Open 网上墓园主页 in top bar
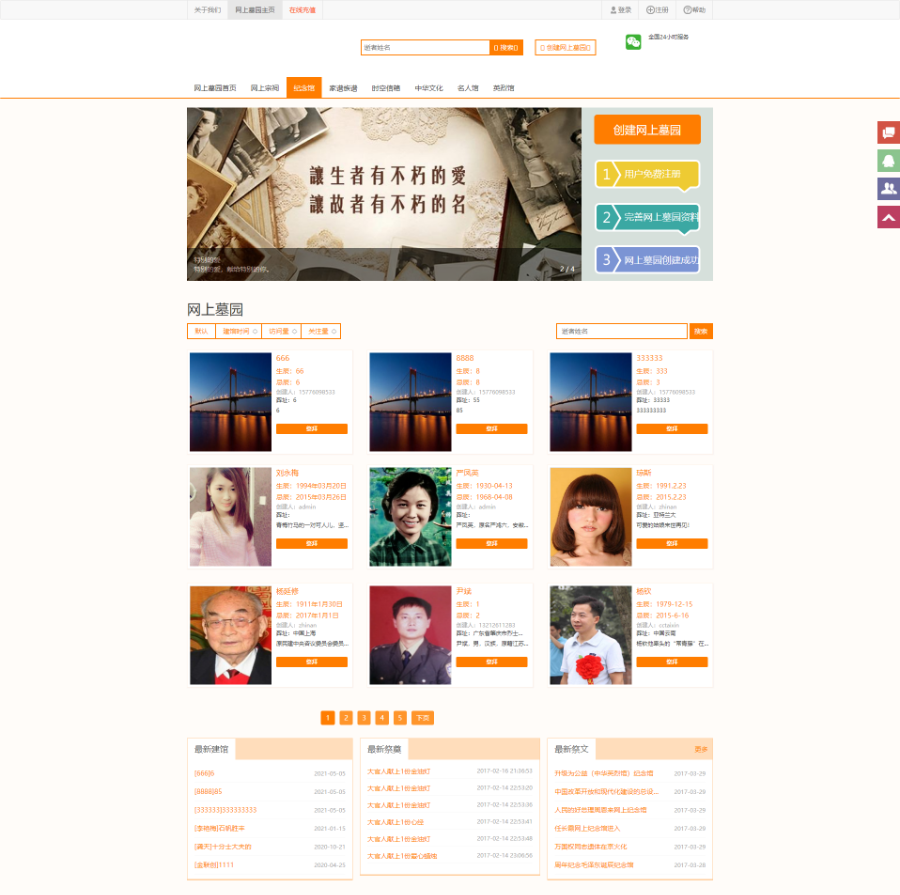The width and height of the screenshot is (900, 895). tap(255, 10)
